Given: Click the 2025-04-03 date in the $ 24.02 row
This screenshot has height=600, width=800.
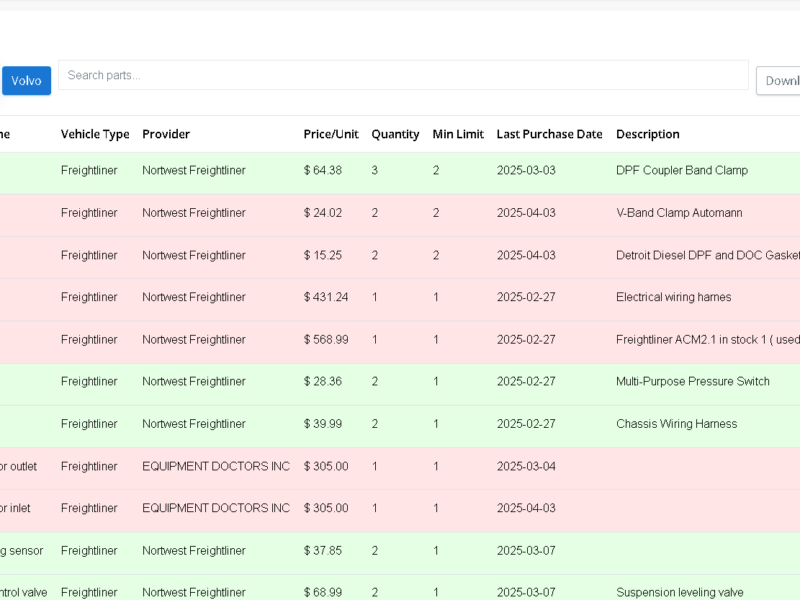Looking at the screenshot, I should pyautogui.click(x=526, y=213).
